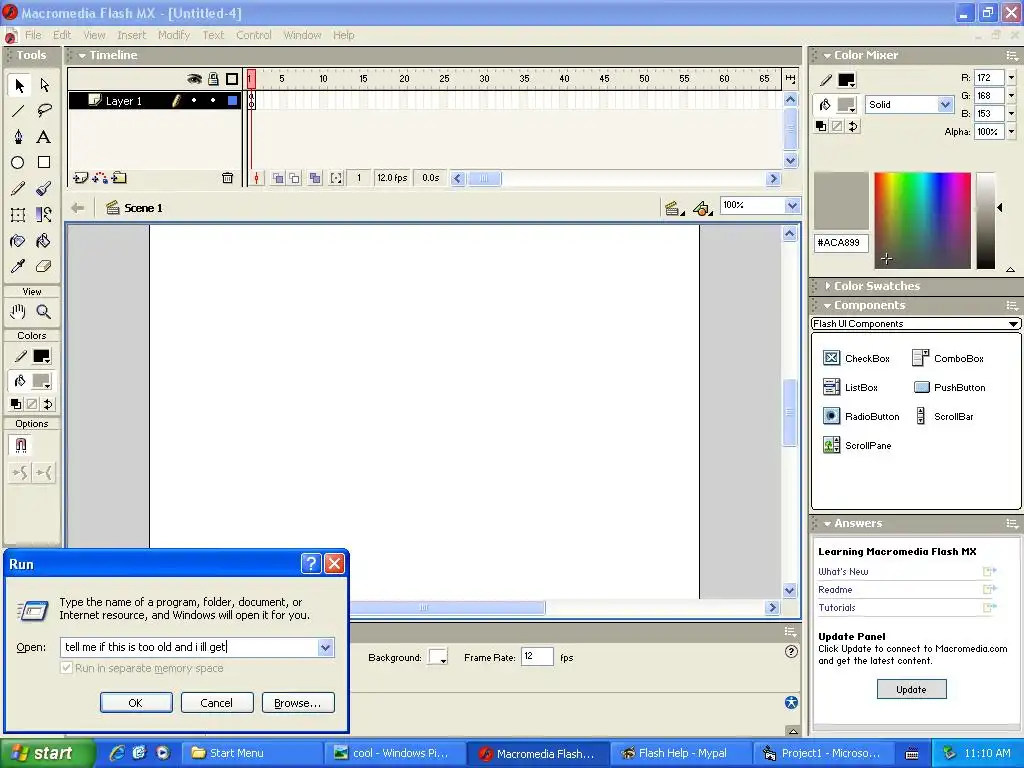Open the Run dialog Open history dropdown
This screenshot has width=1024, height=768.
326,647
